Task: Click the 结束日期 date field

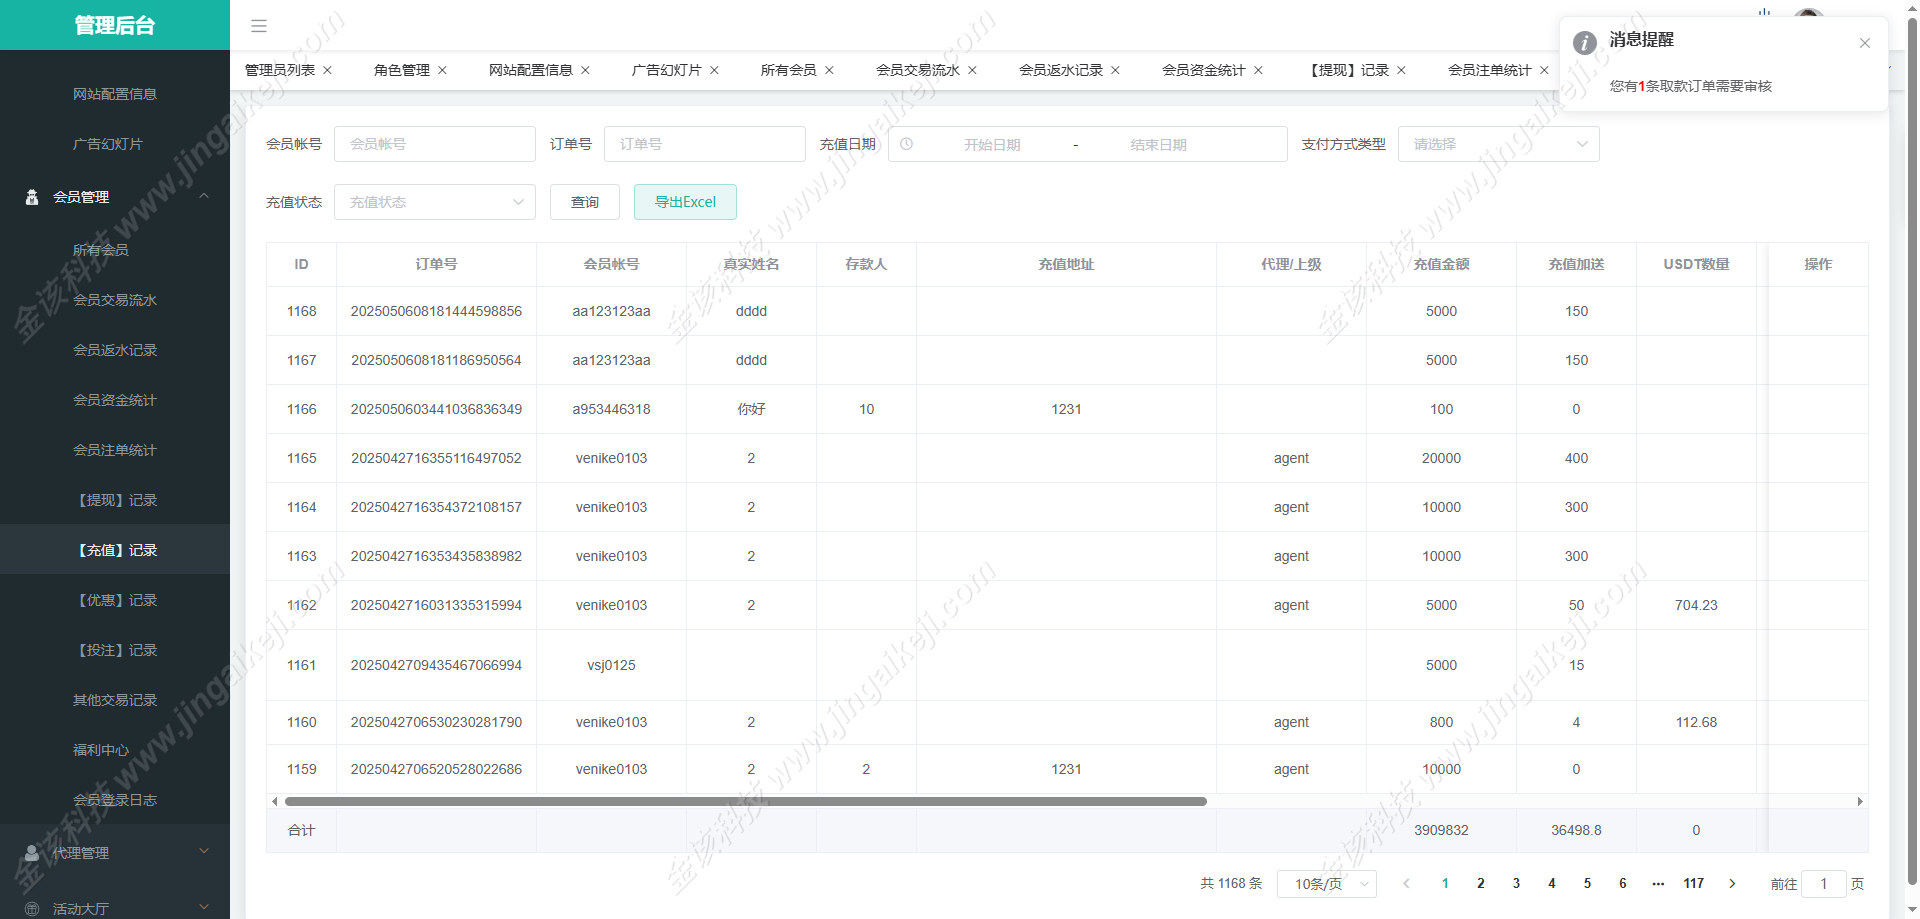Action: [1158, 145]
